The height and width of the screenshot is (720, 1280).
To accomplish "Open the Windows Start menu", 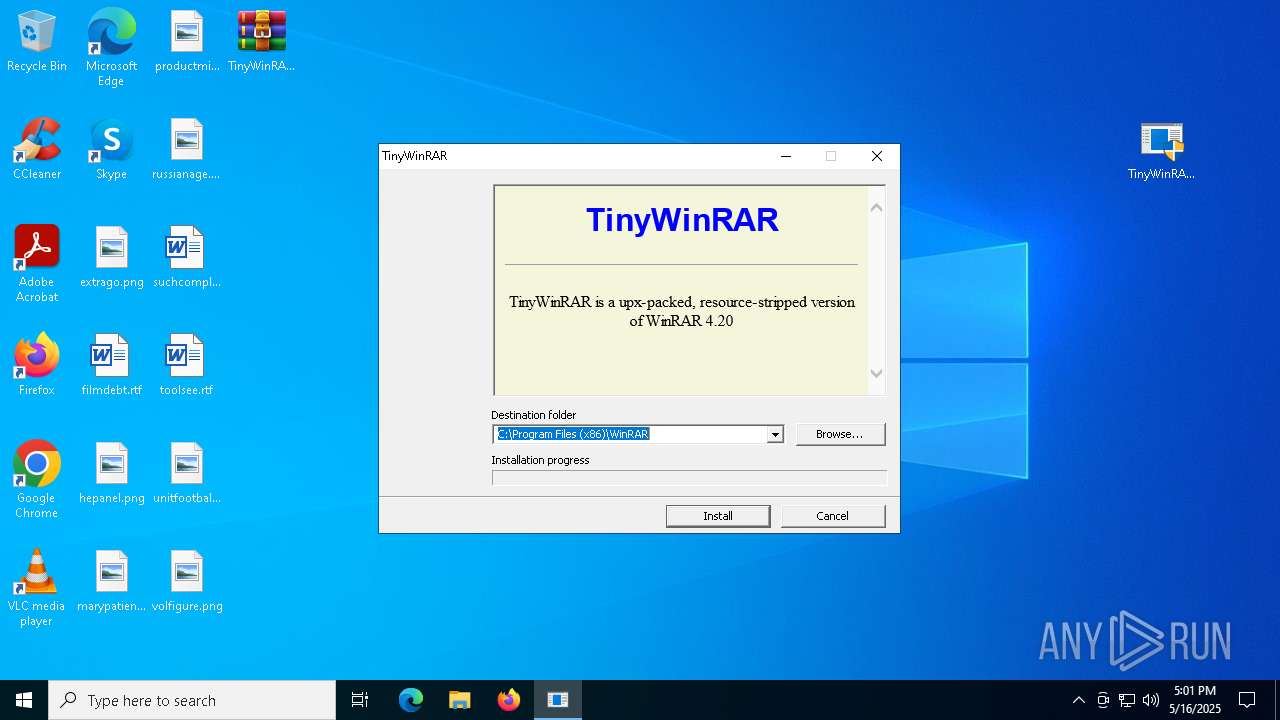I will 24,700.
